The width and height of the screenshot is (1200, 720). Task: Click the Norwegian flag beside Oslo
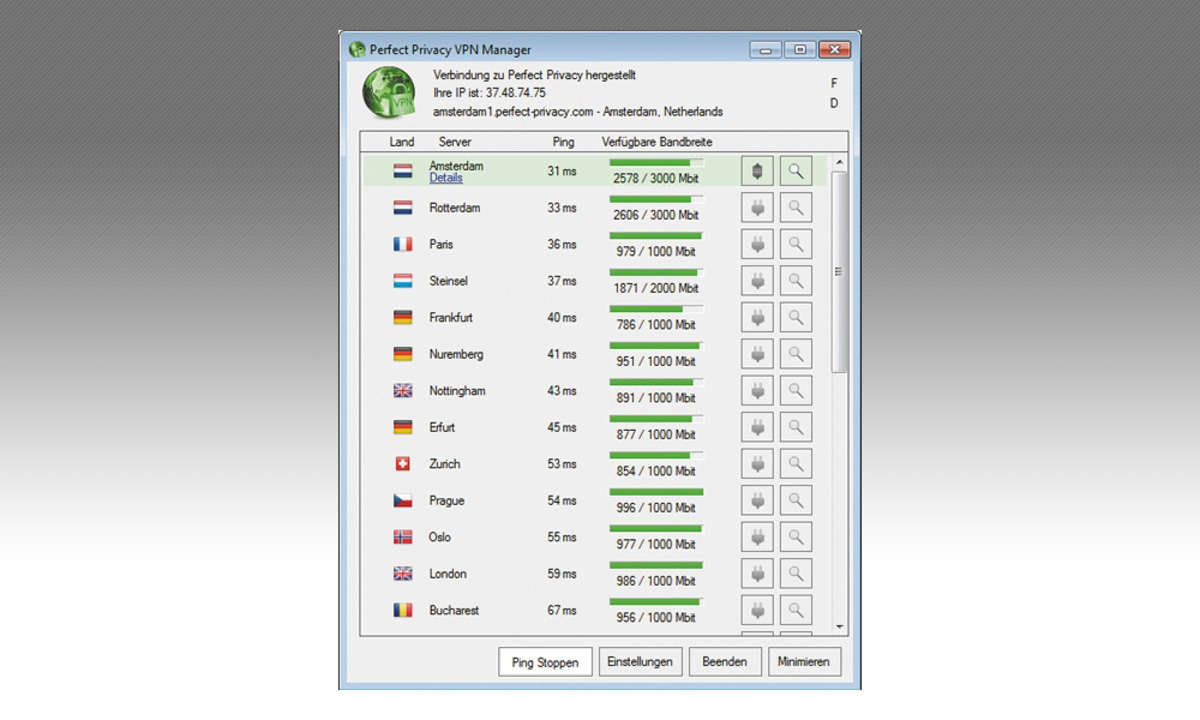[x=403, y=537]
